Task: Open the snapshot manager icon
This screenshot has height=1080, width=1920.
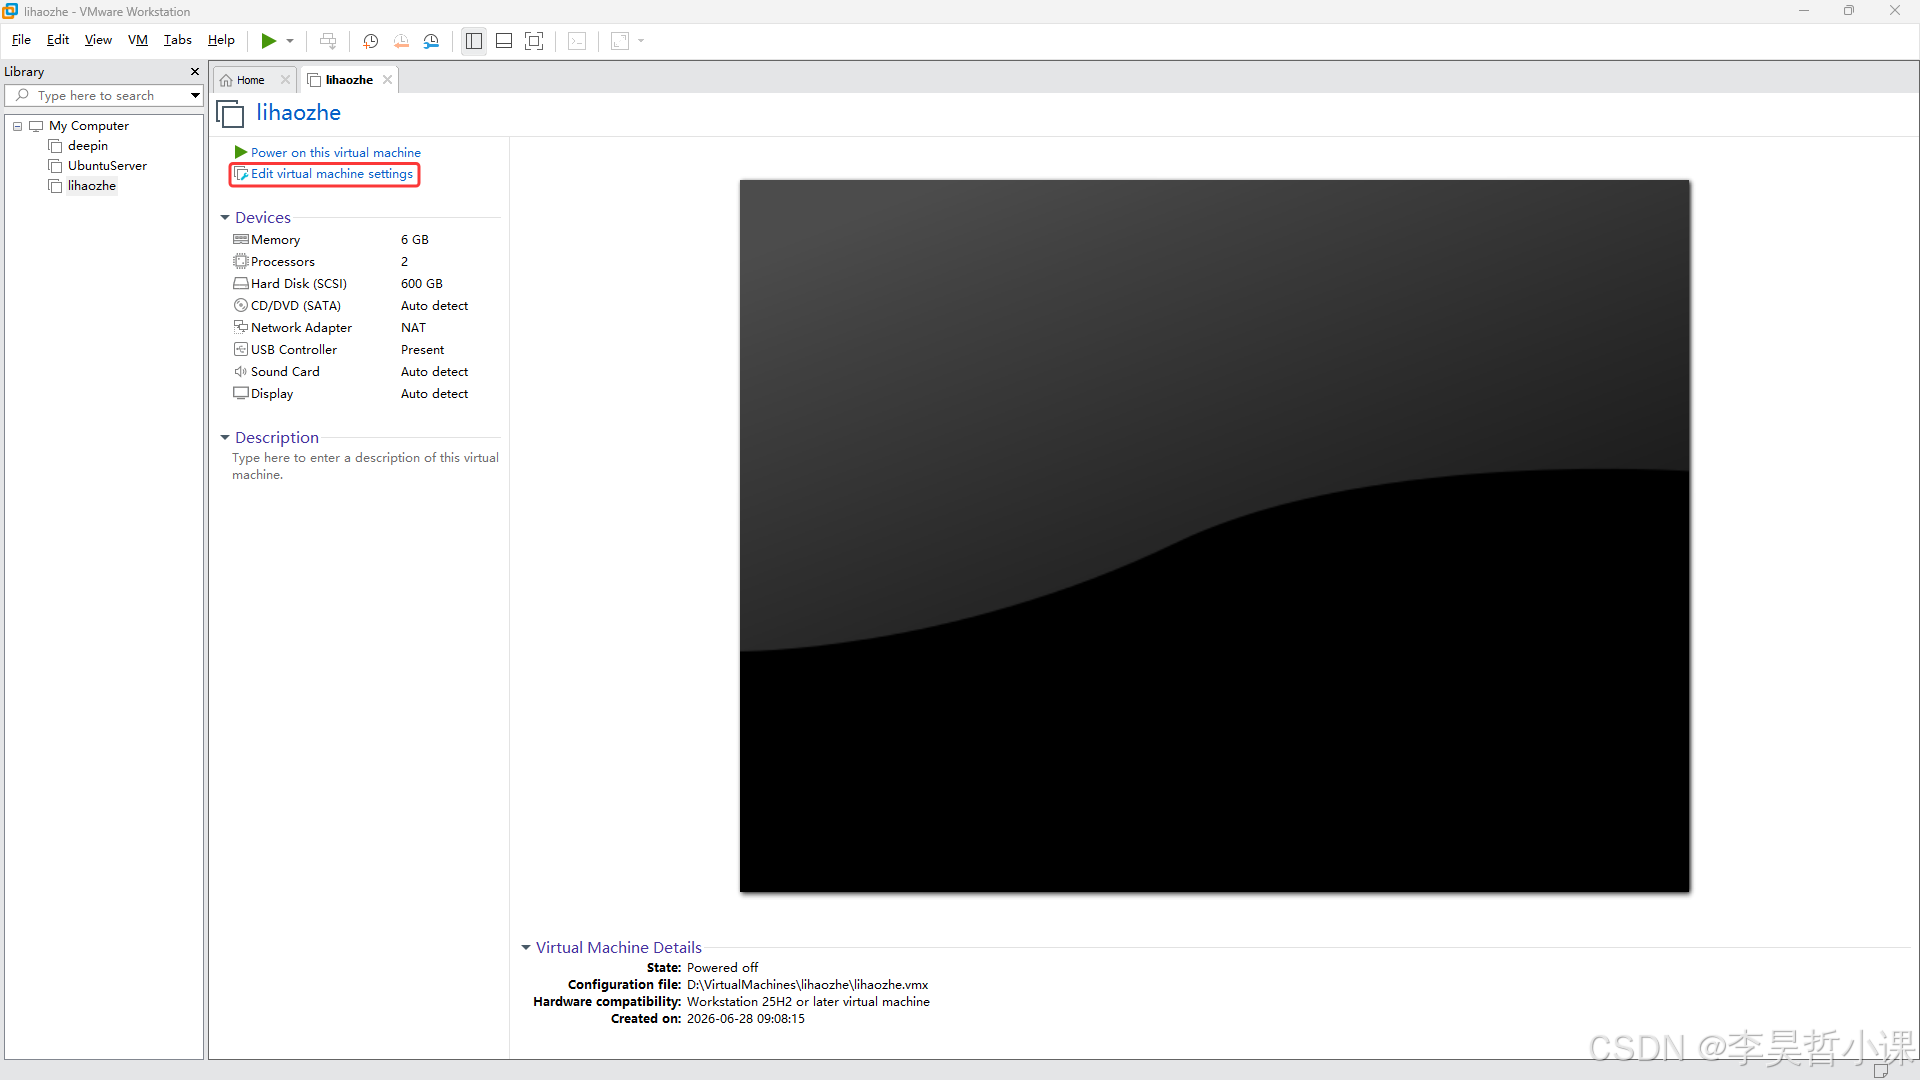Action: point(431,41)
